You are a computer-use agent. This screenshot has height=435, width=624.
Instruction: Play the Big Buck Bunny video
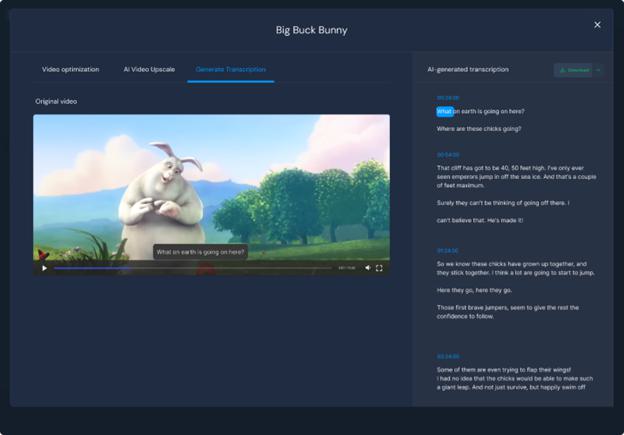44,268
